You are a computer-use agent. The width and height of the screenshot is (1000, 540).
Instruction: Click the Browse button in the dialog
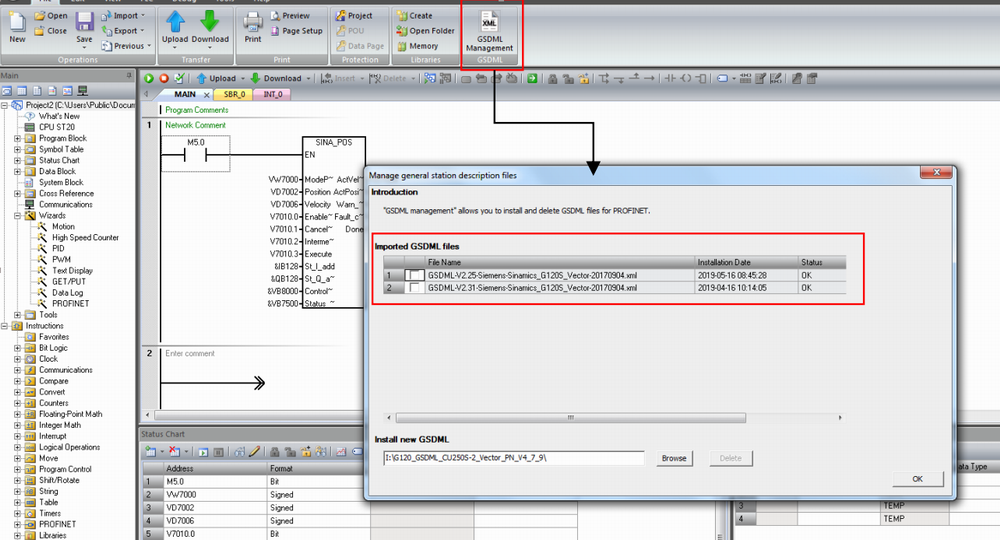click(x=674, y=458)
